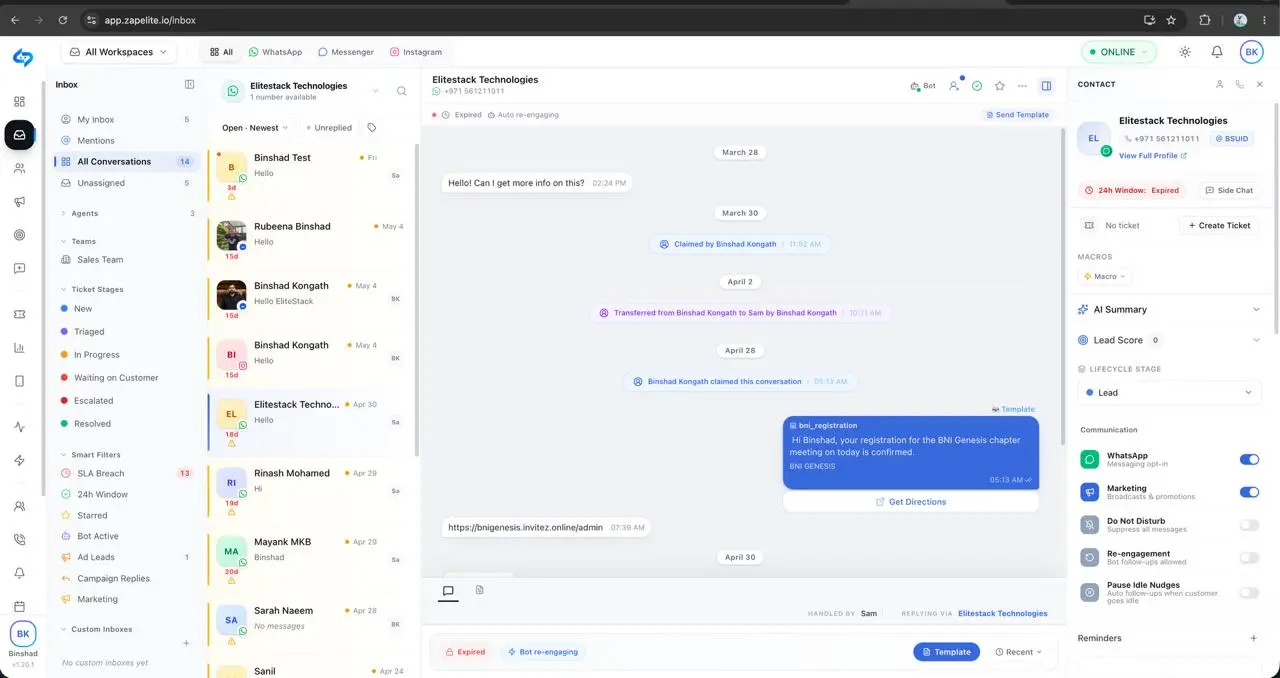Viewport: 1280px width, 678px height.
Task: Open Side Chat button
Action: [1228, 190]
